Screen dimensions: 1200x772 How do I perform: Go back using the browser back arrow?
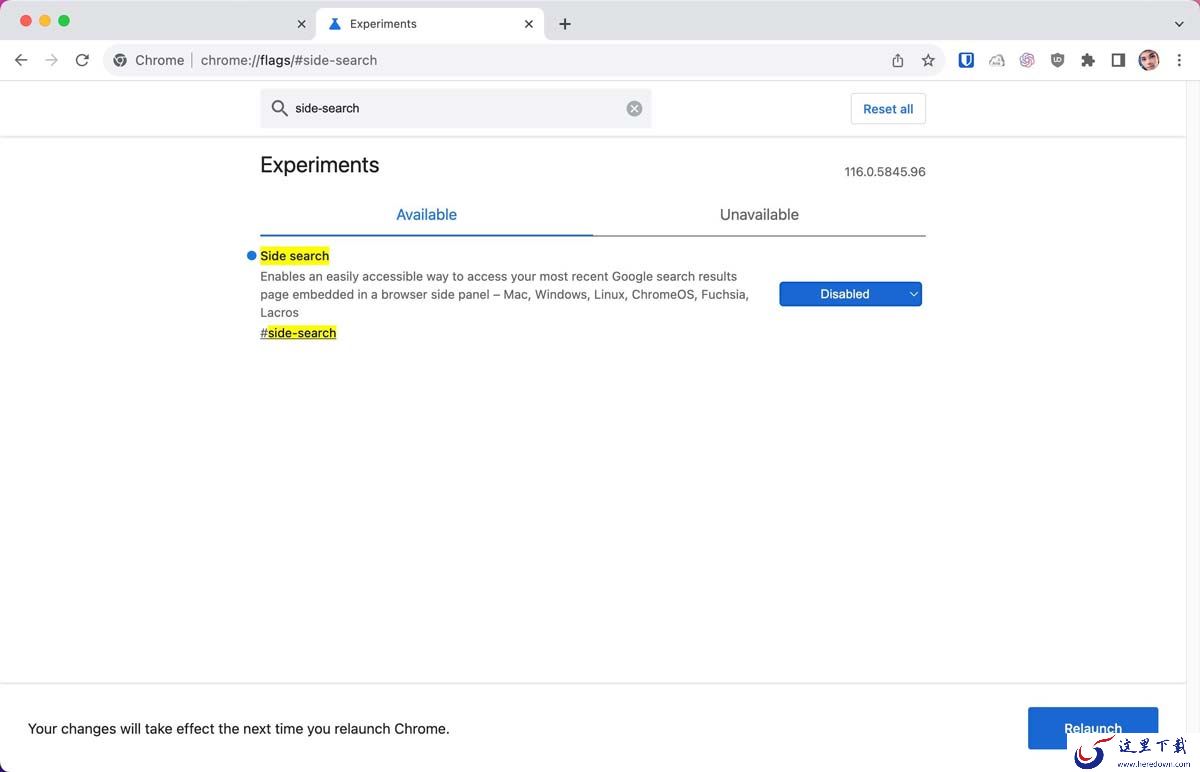(21, 60)
